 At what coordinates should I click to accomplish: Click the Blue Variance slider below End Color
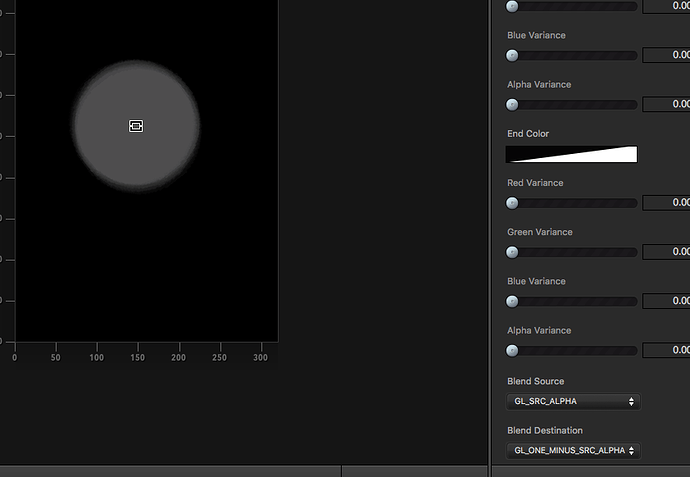(572, 301)
